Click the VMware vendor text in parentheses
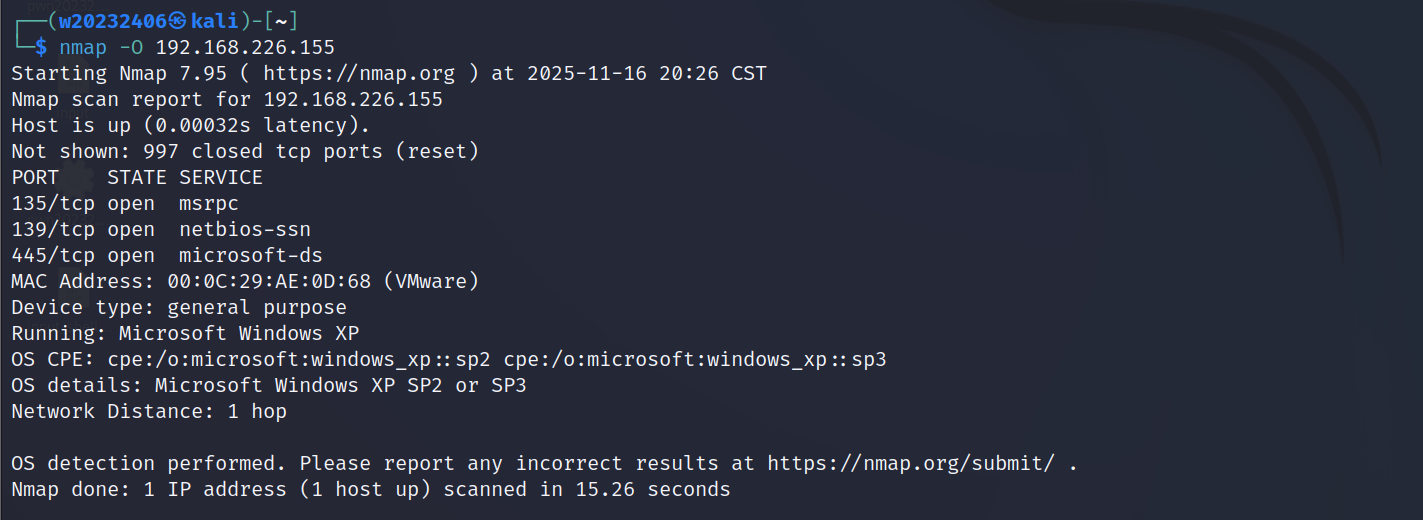 [431, 281]
